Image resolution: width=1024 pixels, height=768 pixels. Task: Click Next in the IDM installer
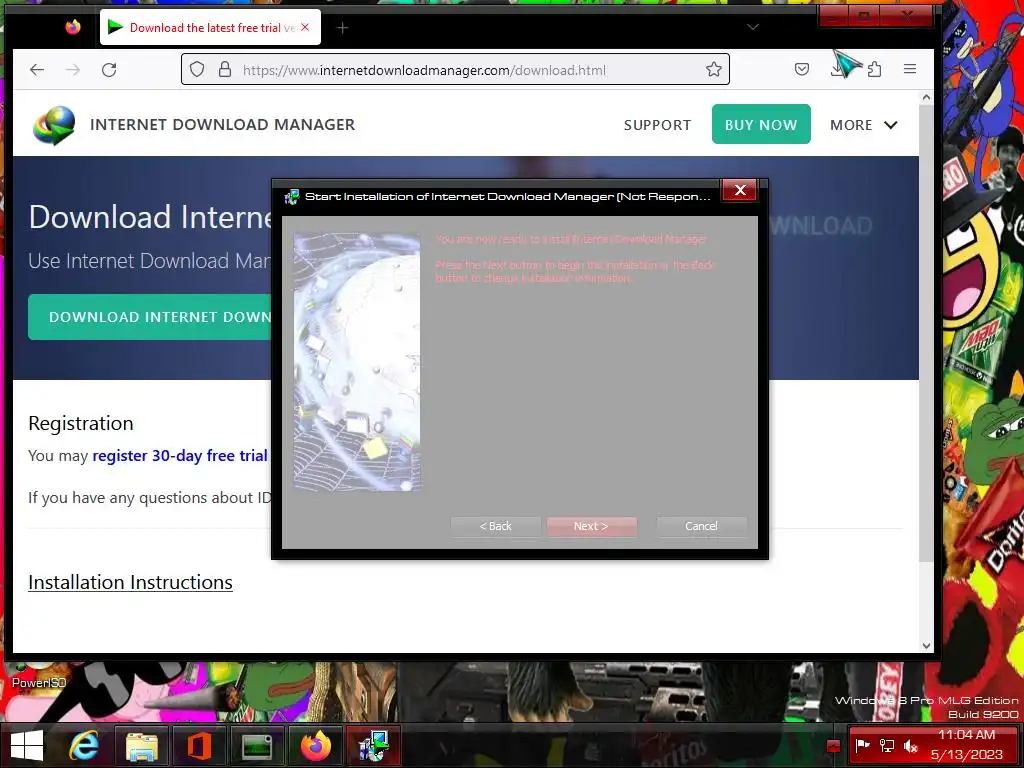point(591,526)
